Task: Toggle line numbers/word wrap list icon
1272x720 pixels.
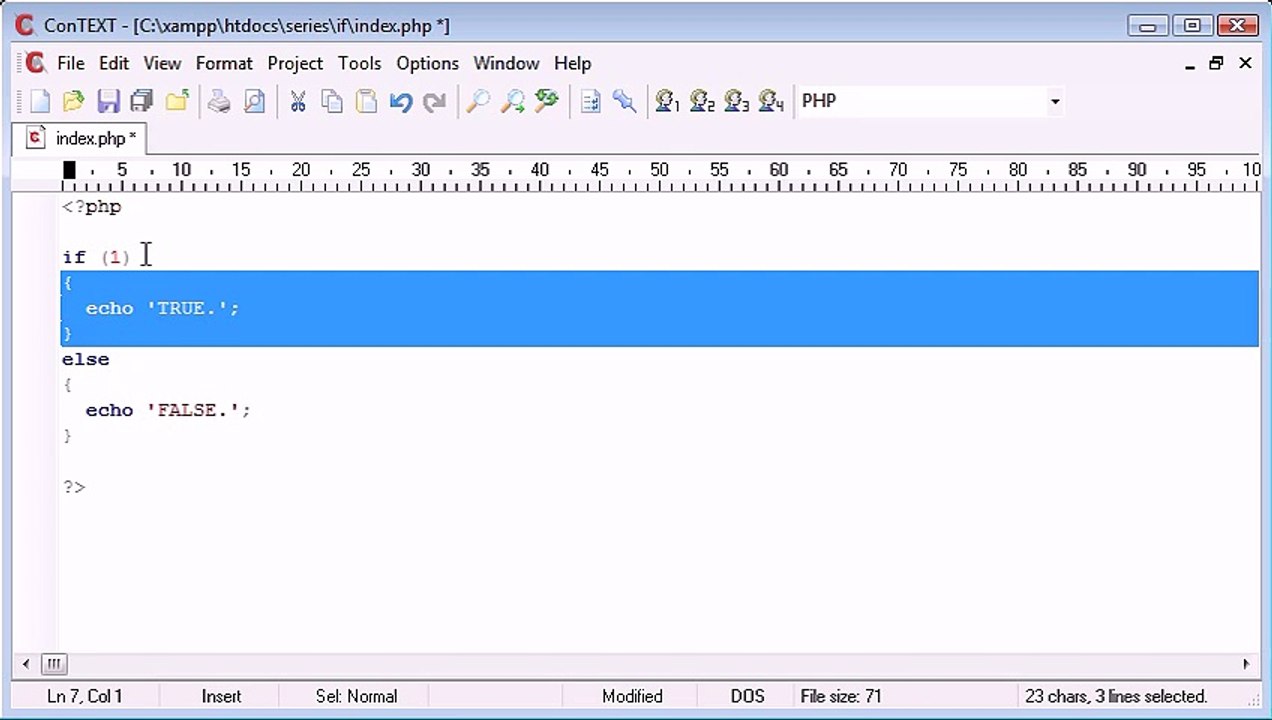Action: click(590, 101)
